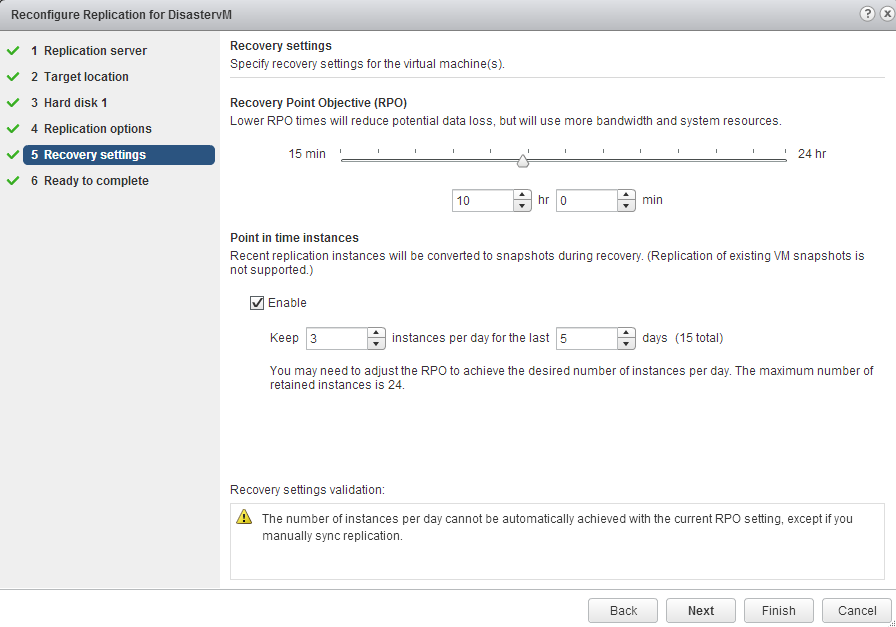Close the Reconfigure Replication dialog
Viewport: 896px width, 627px height.
coord(885,14)
